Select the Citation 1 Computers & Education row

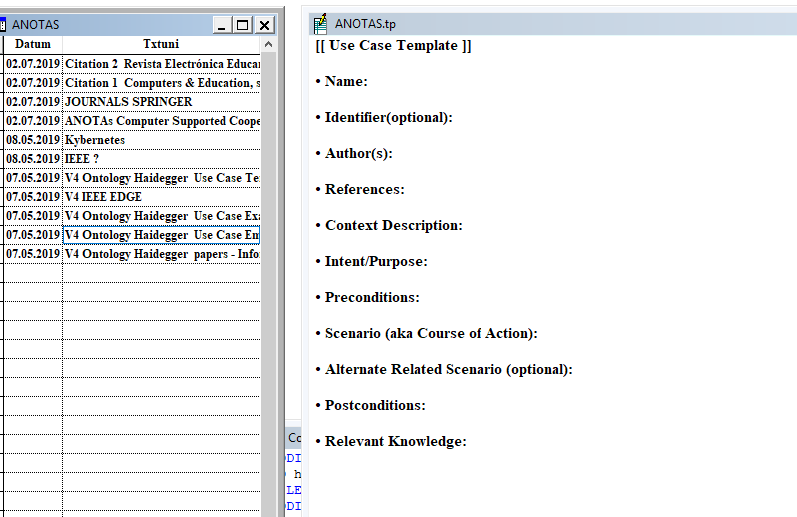click(160, 83)
